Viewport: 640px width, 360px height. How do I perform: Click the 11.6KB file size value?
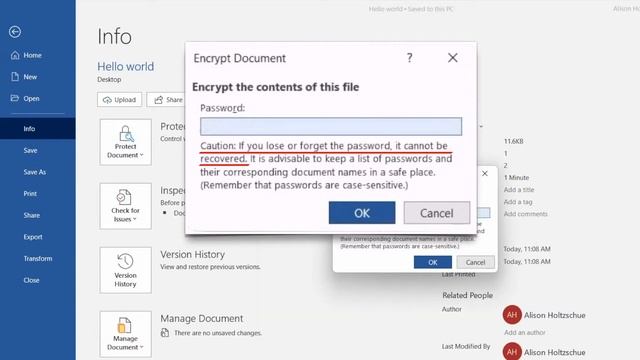pyautogui.click(x=513, y=141)
